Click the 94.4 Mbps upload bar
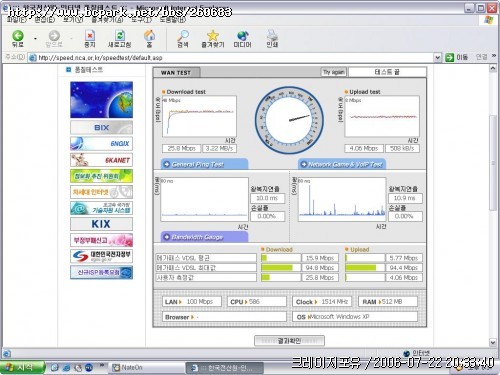 [x=365, y=267]
